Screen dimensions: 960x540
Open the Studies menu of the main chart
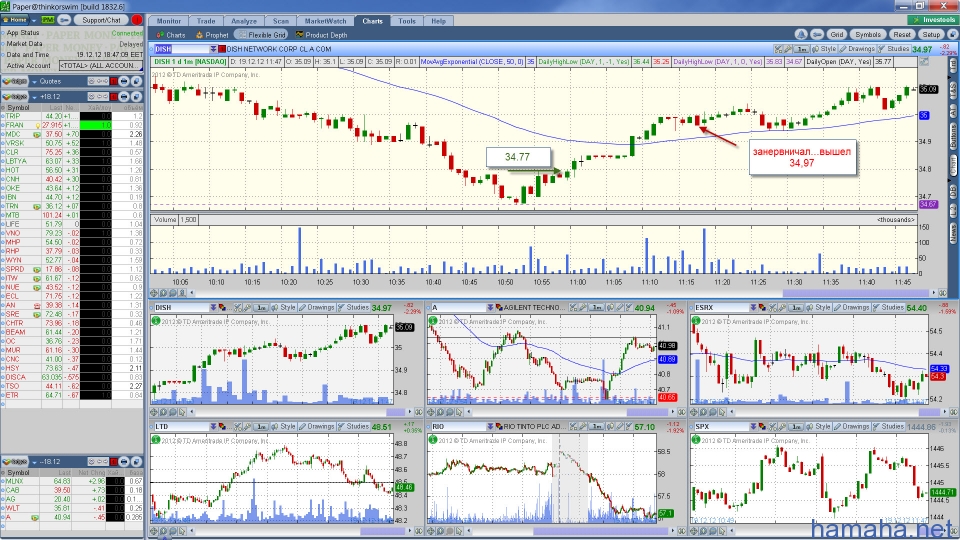(893, 49)
